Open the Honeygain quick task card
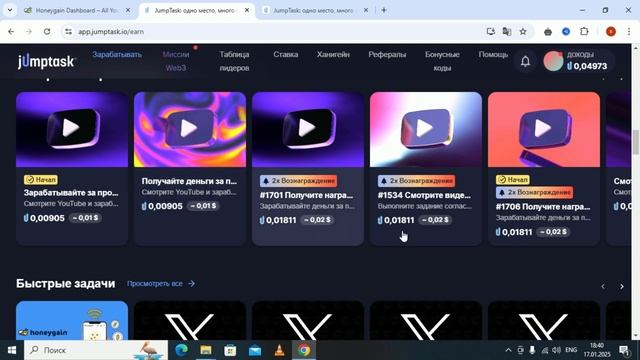 click(x=72, y=320)
